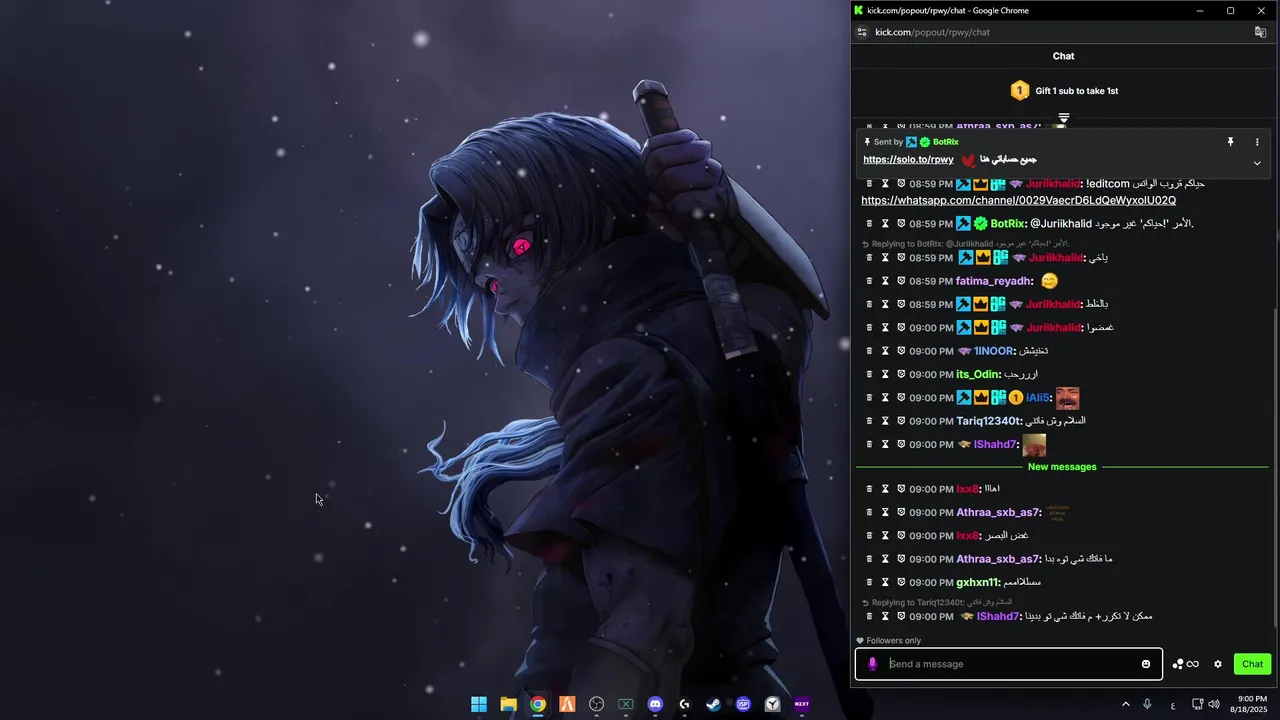Screen dimensions: 1280x720
Task: Open the Kicks points icon with infinity
Action: pyautogui.click(x=1185, y=664)
